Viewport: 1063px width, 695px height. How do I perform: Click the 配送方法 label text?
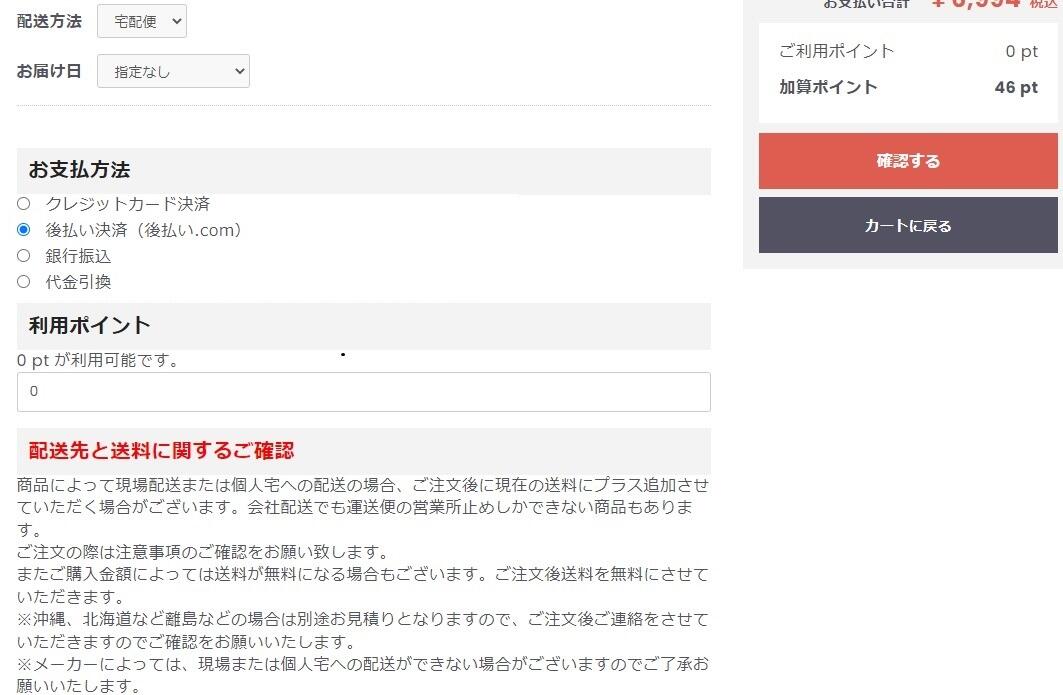tap(49, 21)
